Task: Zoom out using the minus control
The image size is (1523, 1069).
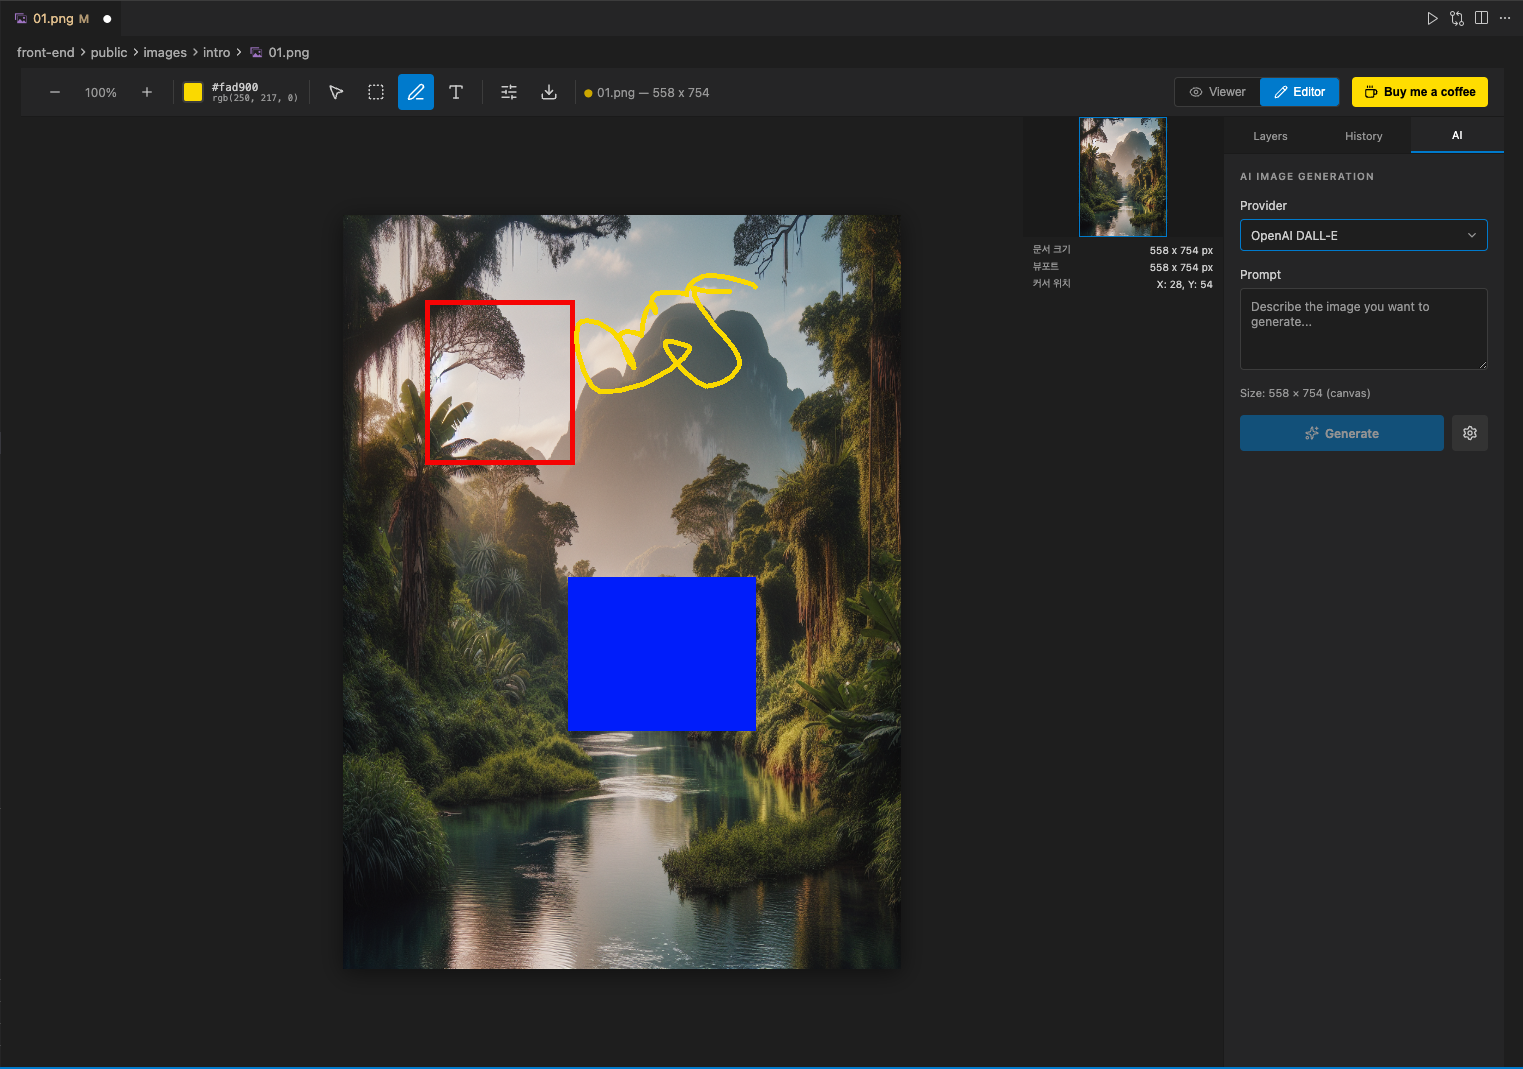Action: coord(55,91)
